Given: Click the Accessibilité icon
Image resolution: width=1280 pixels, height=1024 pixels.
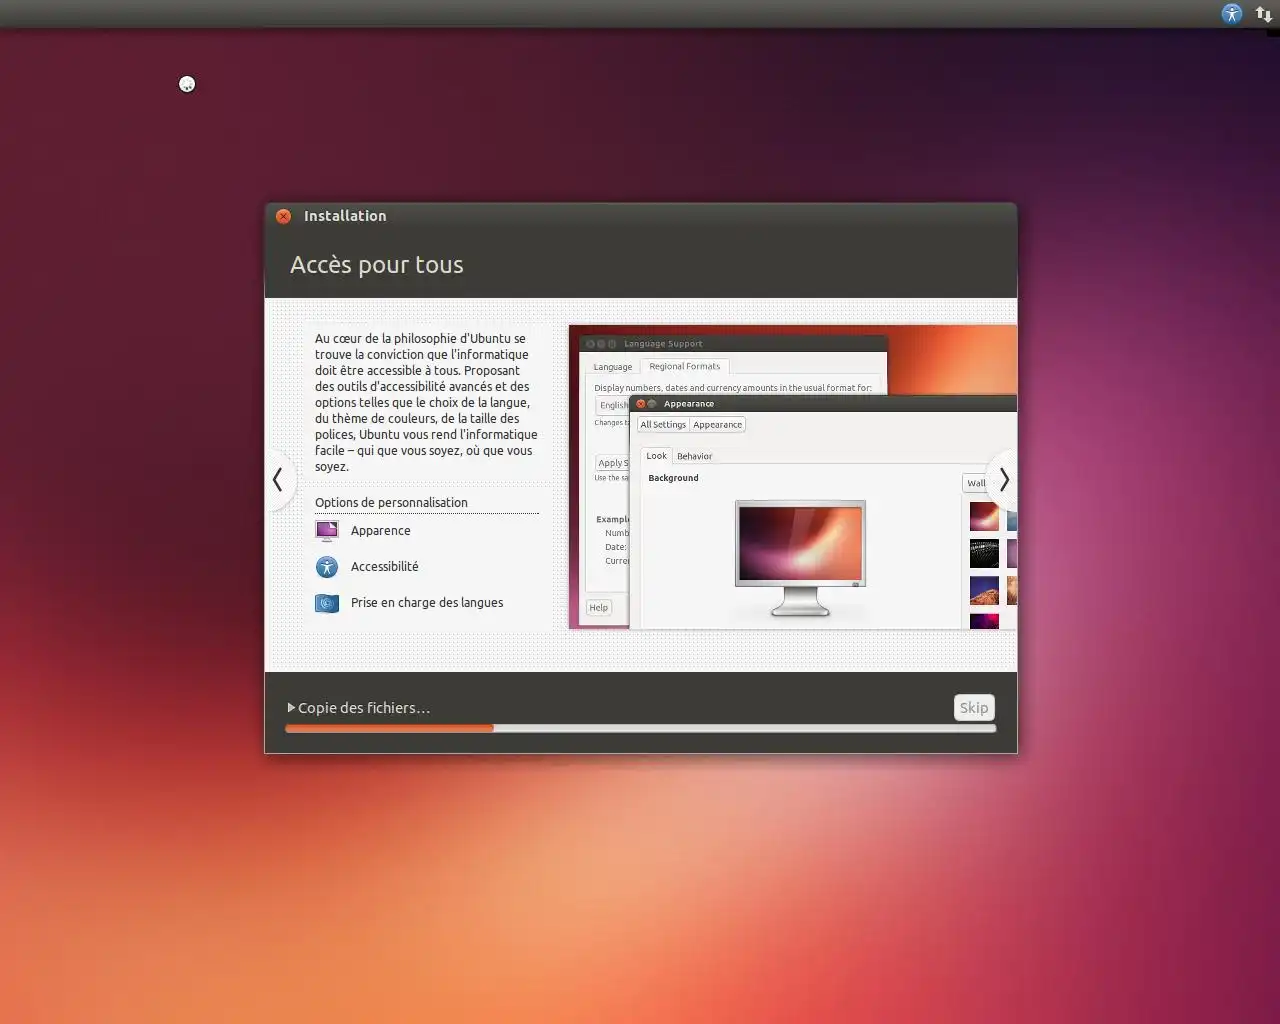Looking at the screenshot, I should pos(327,567).
